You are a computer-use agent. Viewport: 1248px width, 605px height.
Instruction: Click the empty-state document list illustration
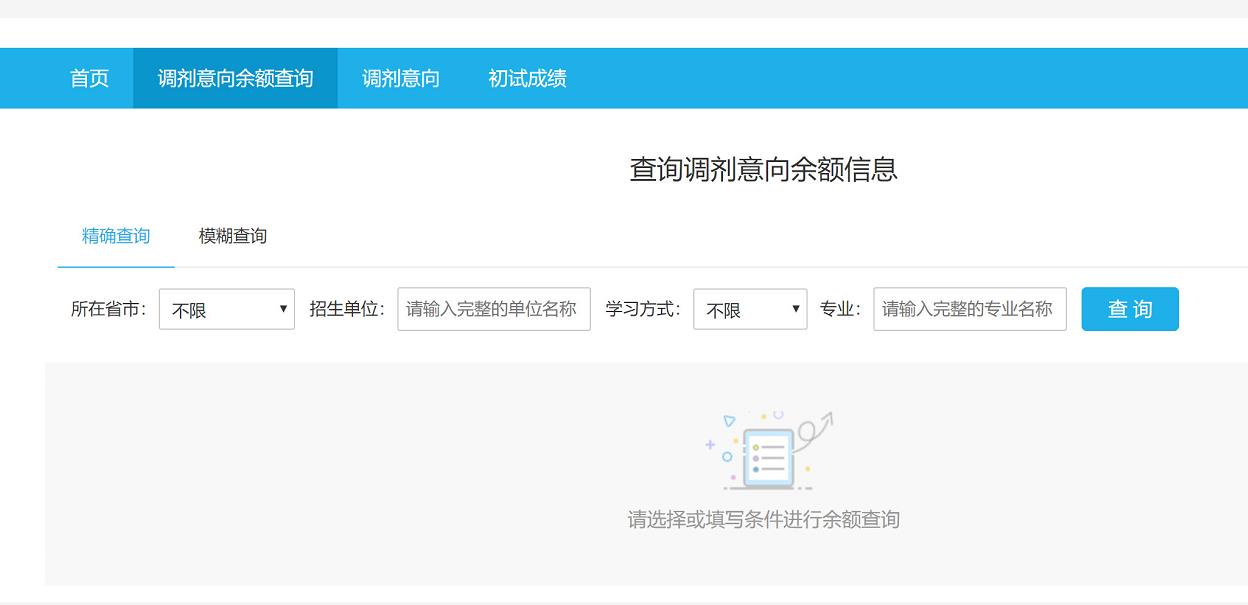click(768, 459)
